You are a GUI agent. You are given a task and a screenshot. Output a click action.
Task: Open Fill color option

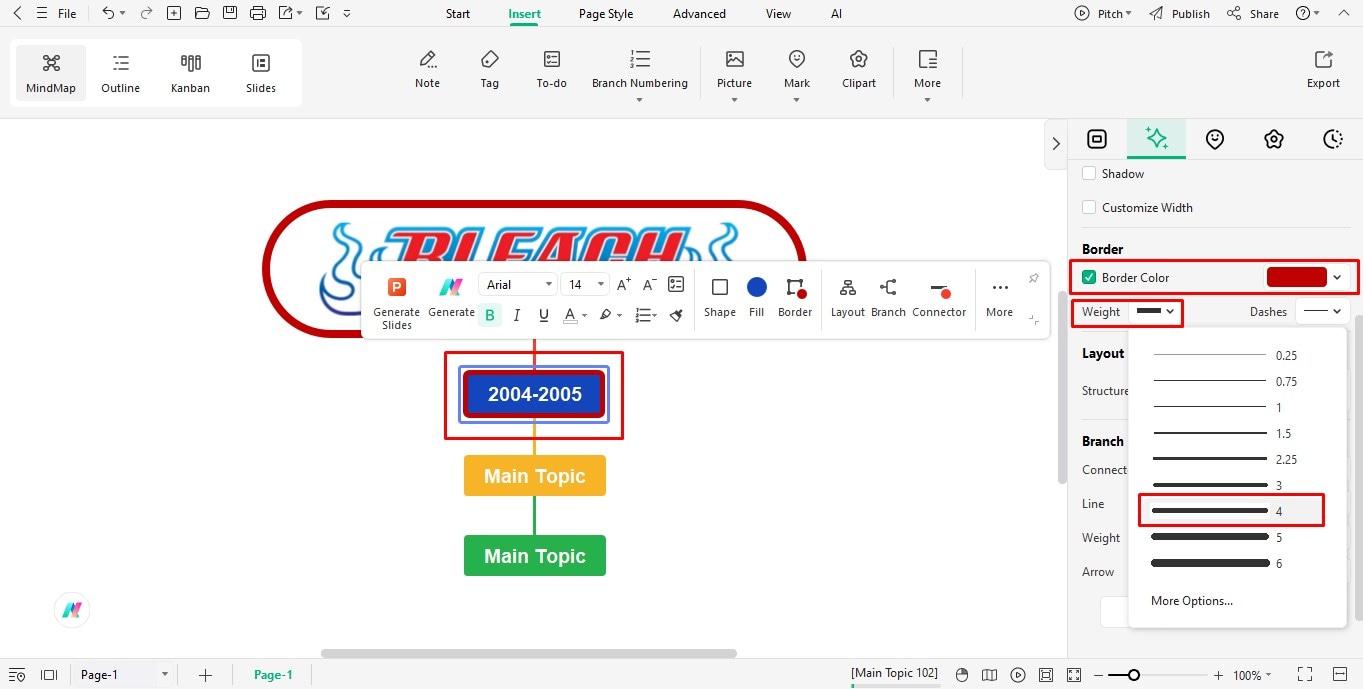click(x=757, y=298)
